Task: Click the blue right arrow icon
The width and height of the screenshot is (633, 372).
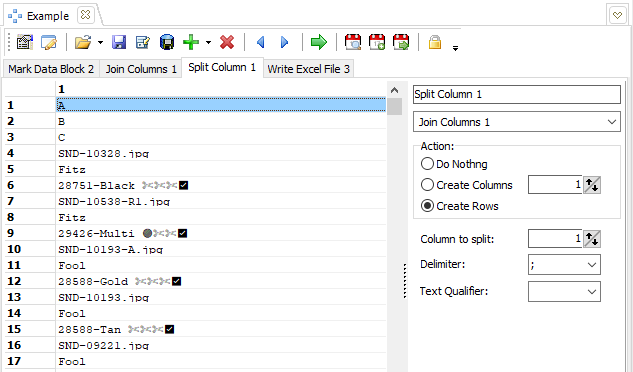Action: point(285,42)
